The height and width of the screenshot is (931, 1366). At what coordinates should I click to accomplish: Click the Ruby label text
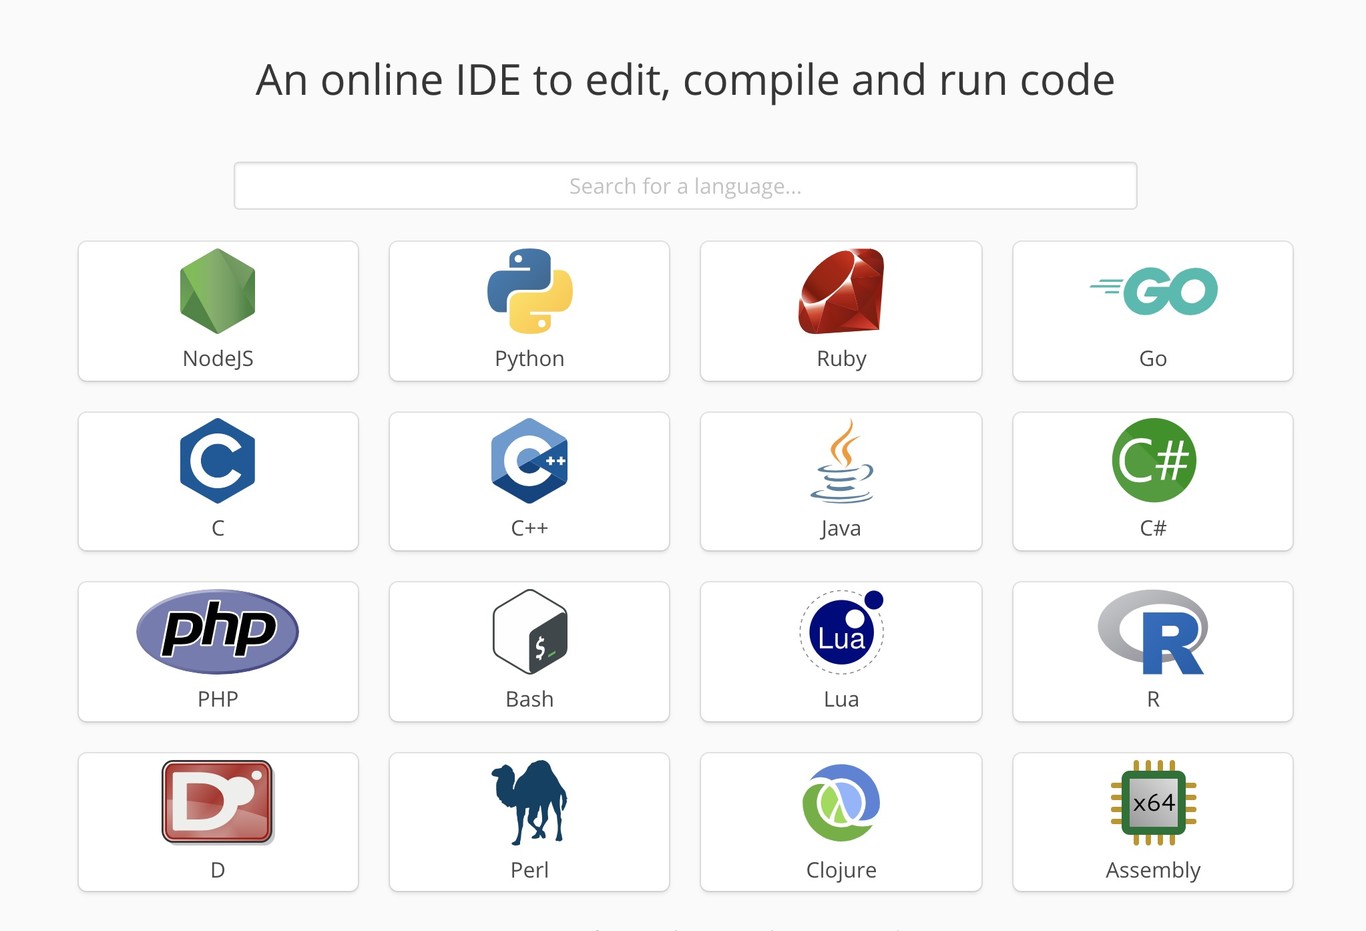click(840, 358)
